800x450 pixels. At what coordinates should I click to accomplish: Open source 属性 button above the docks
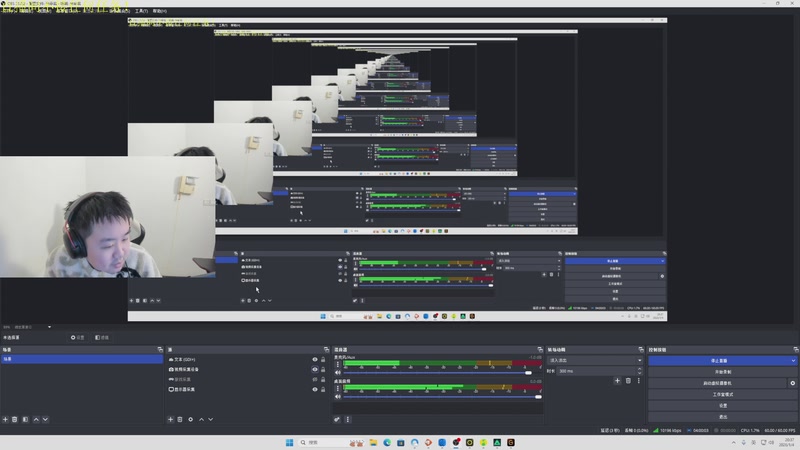pos(77,337)
